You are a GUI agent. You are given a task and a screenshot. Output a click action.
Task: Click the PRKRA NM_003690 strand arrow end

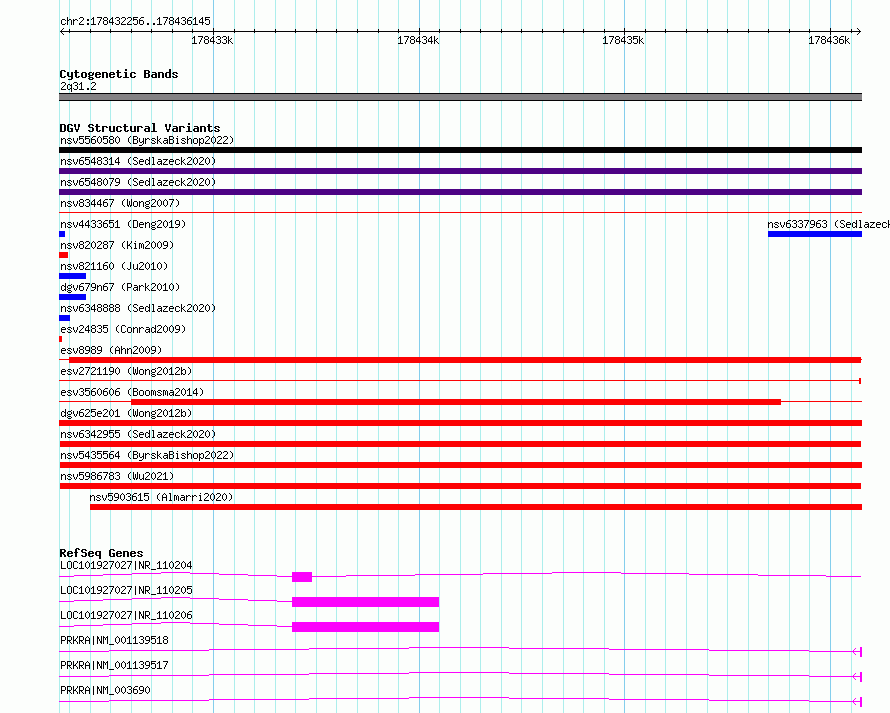pyautogui.click(x=858, y=702)
